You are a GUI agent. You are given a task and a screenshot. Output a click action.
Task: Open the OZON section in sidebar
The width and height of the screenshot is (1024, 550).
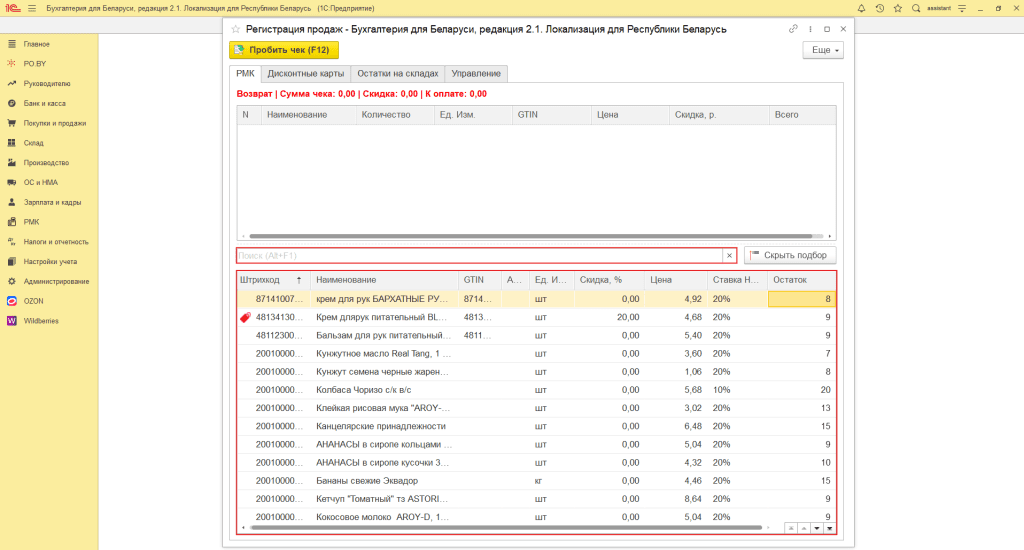[x=34, y=301]
